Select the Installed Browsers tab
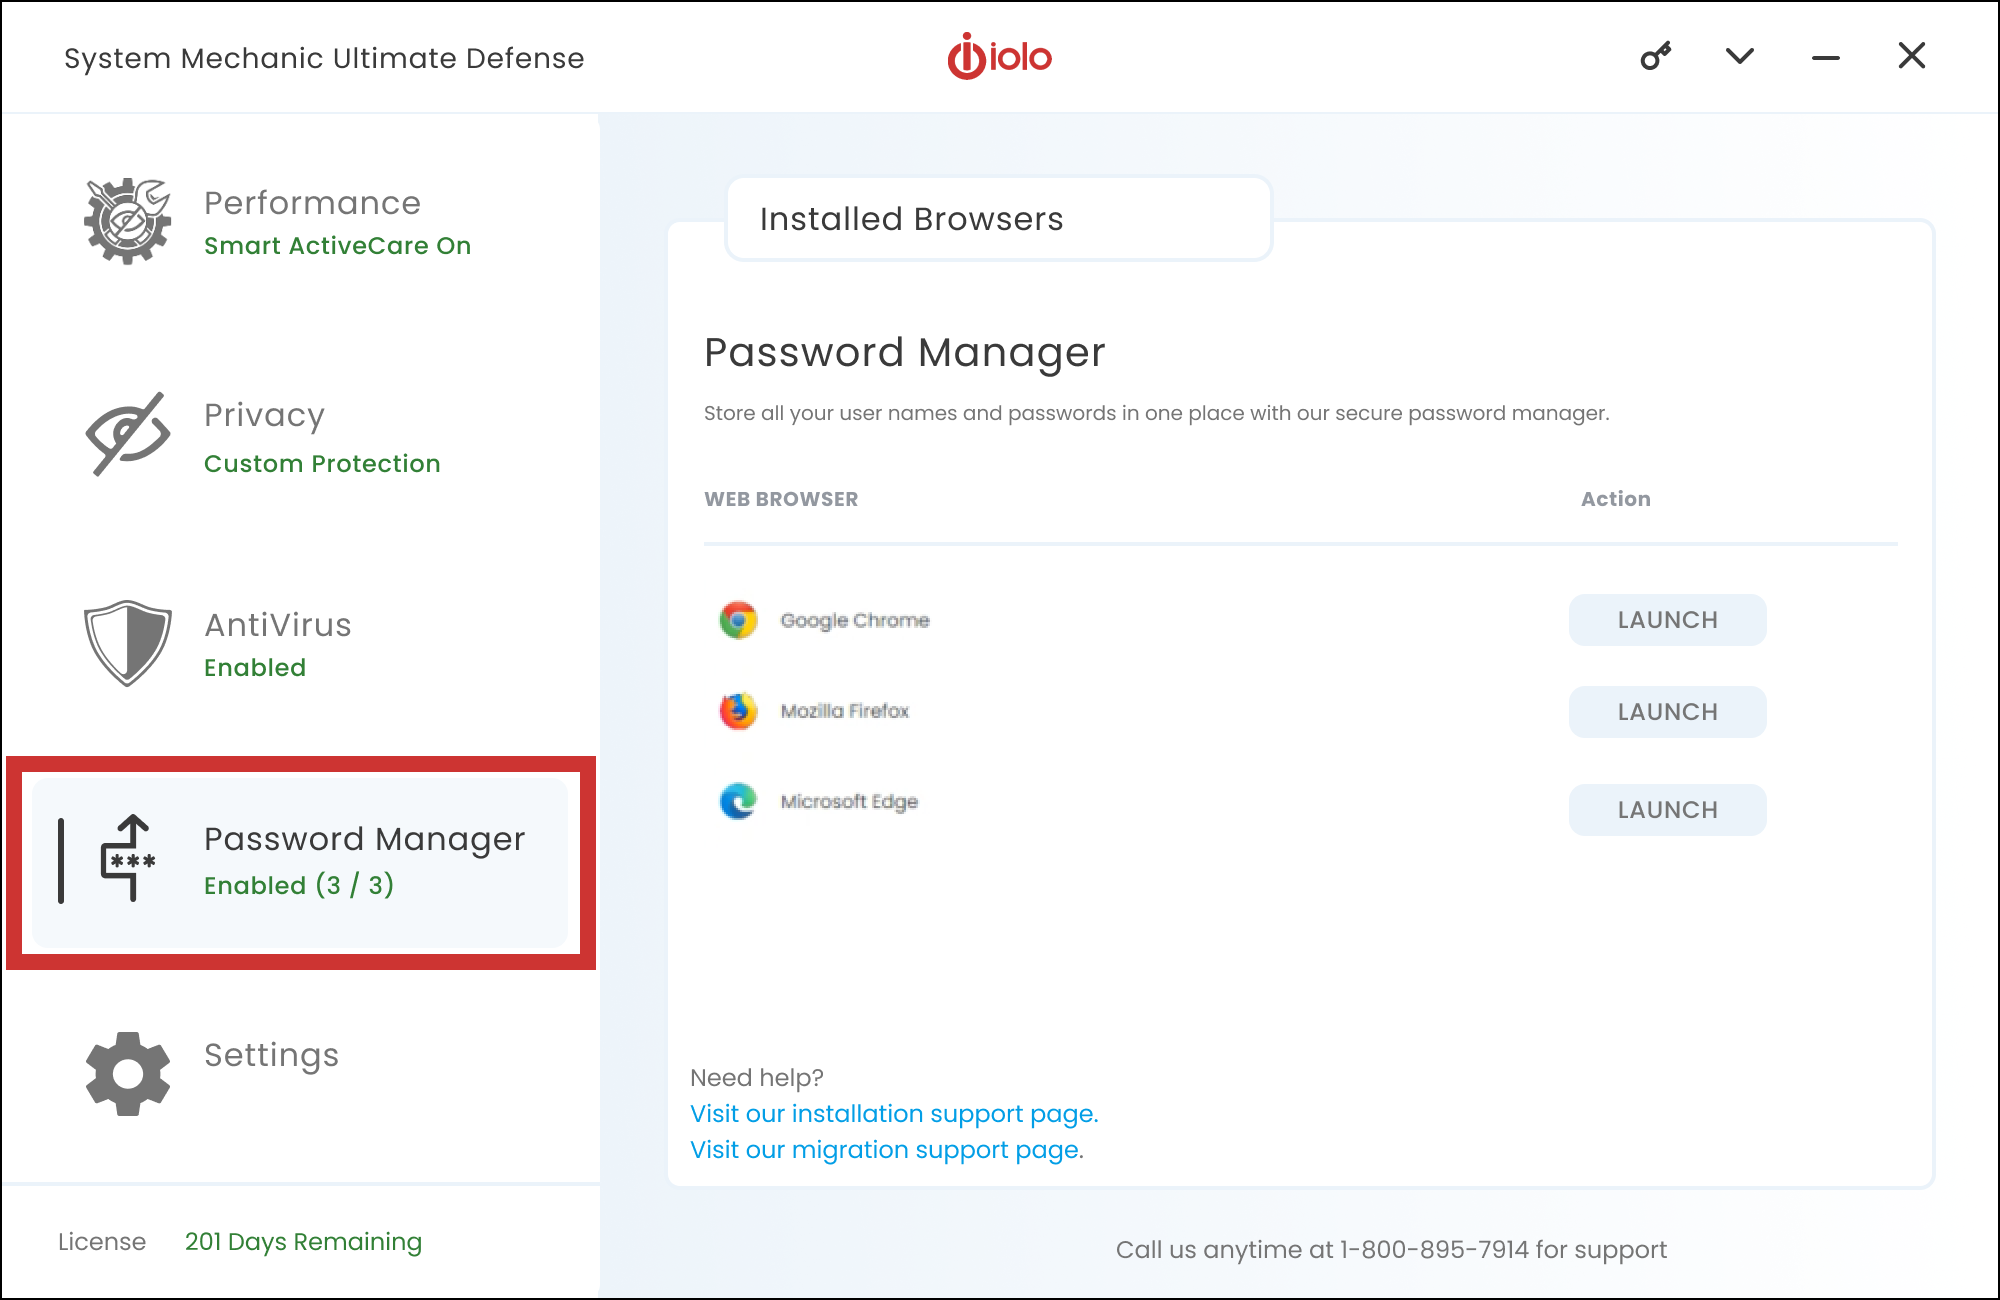The width and height of the screenshot is (2000, 1300). point(998,219)
